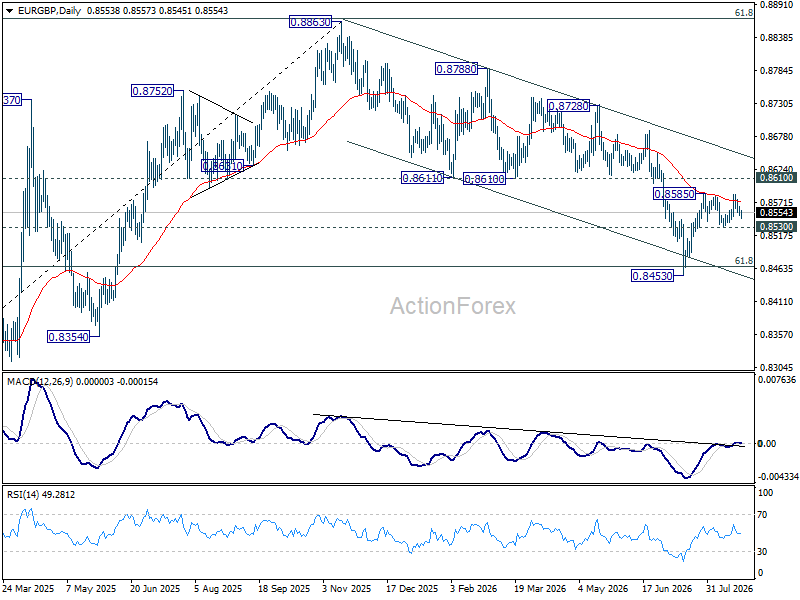Click the MACD(12,26,9) indicator label
The width and height of the screenshot is (800, 600).
pos(40,382)
